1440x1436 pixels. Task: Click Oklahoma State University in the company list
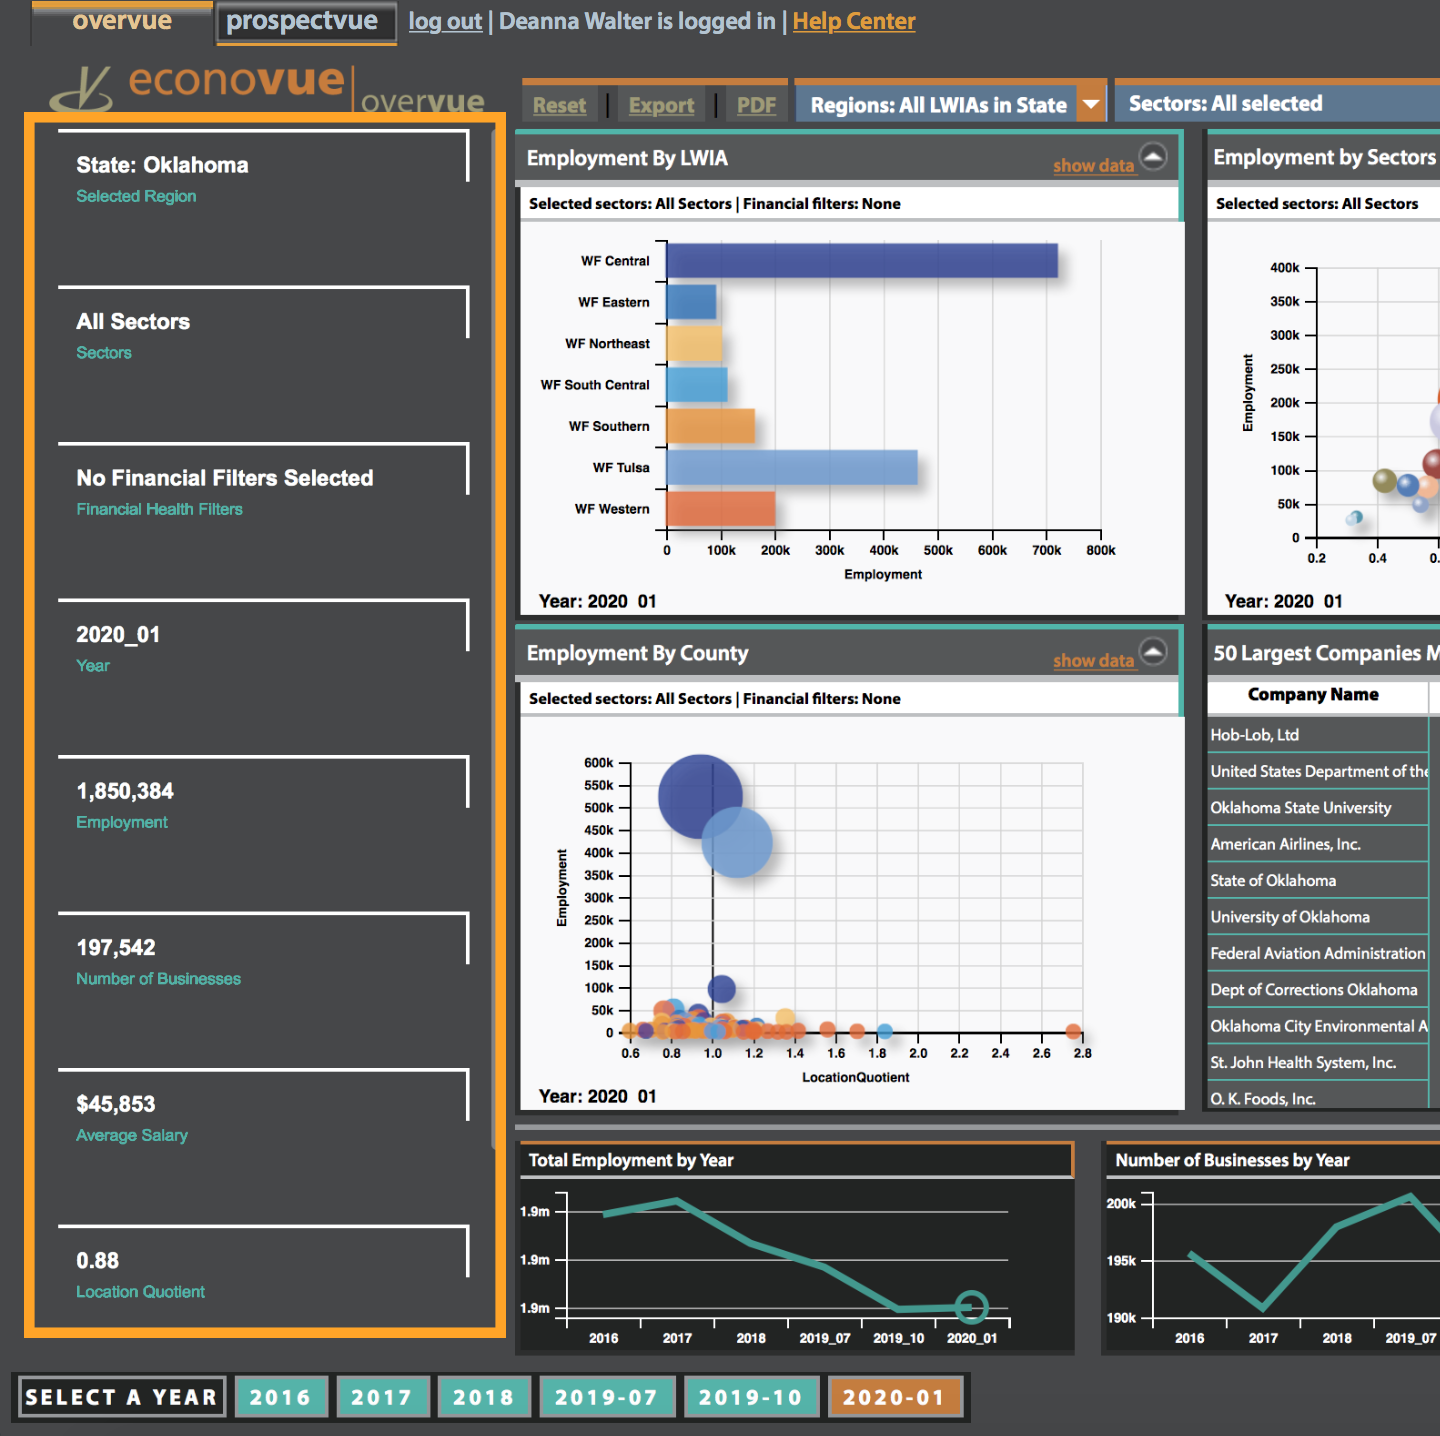click(1300, 807)
